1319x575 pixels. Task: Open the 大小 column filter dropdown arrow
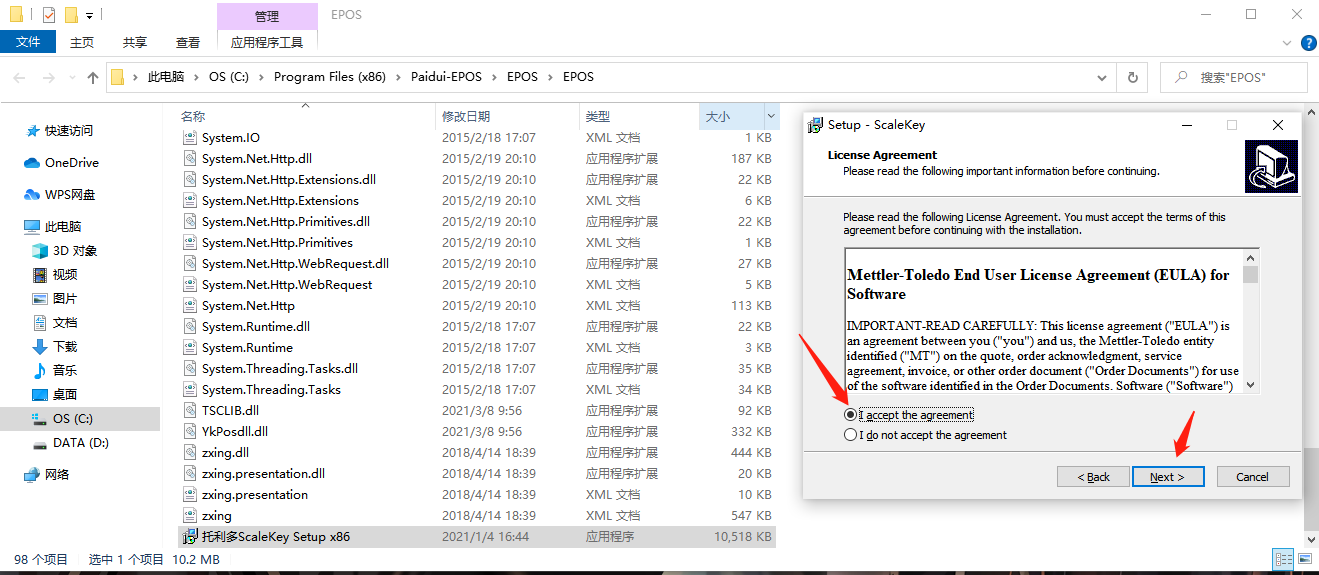(x=770, y=117)
